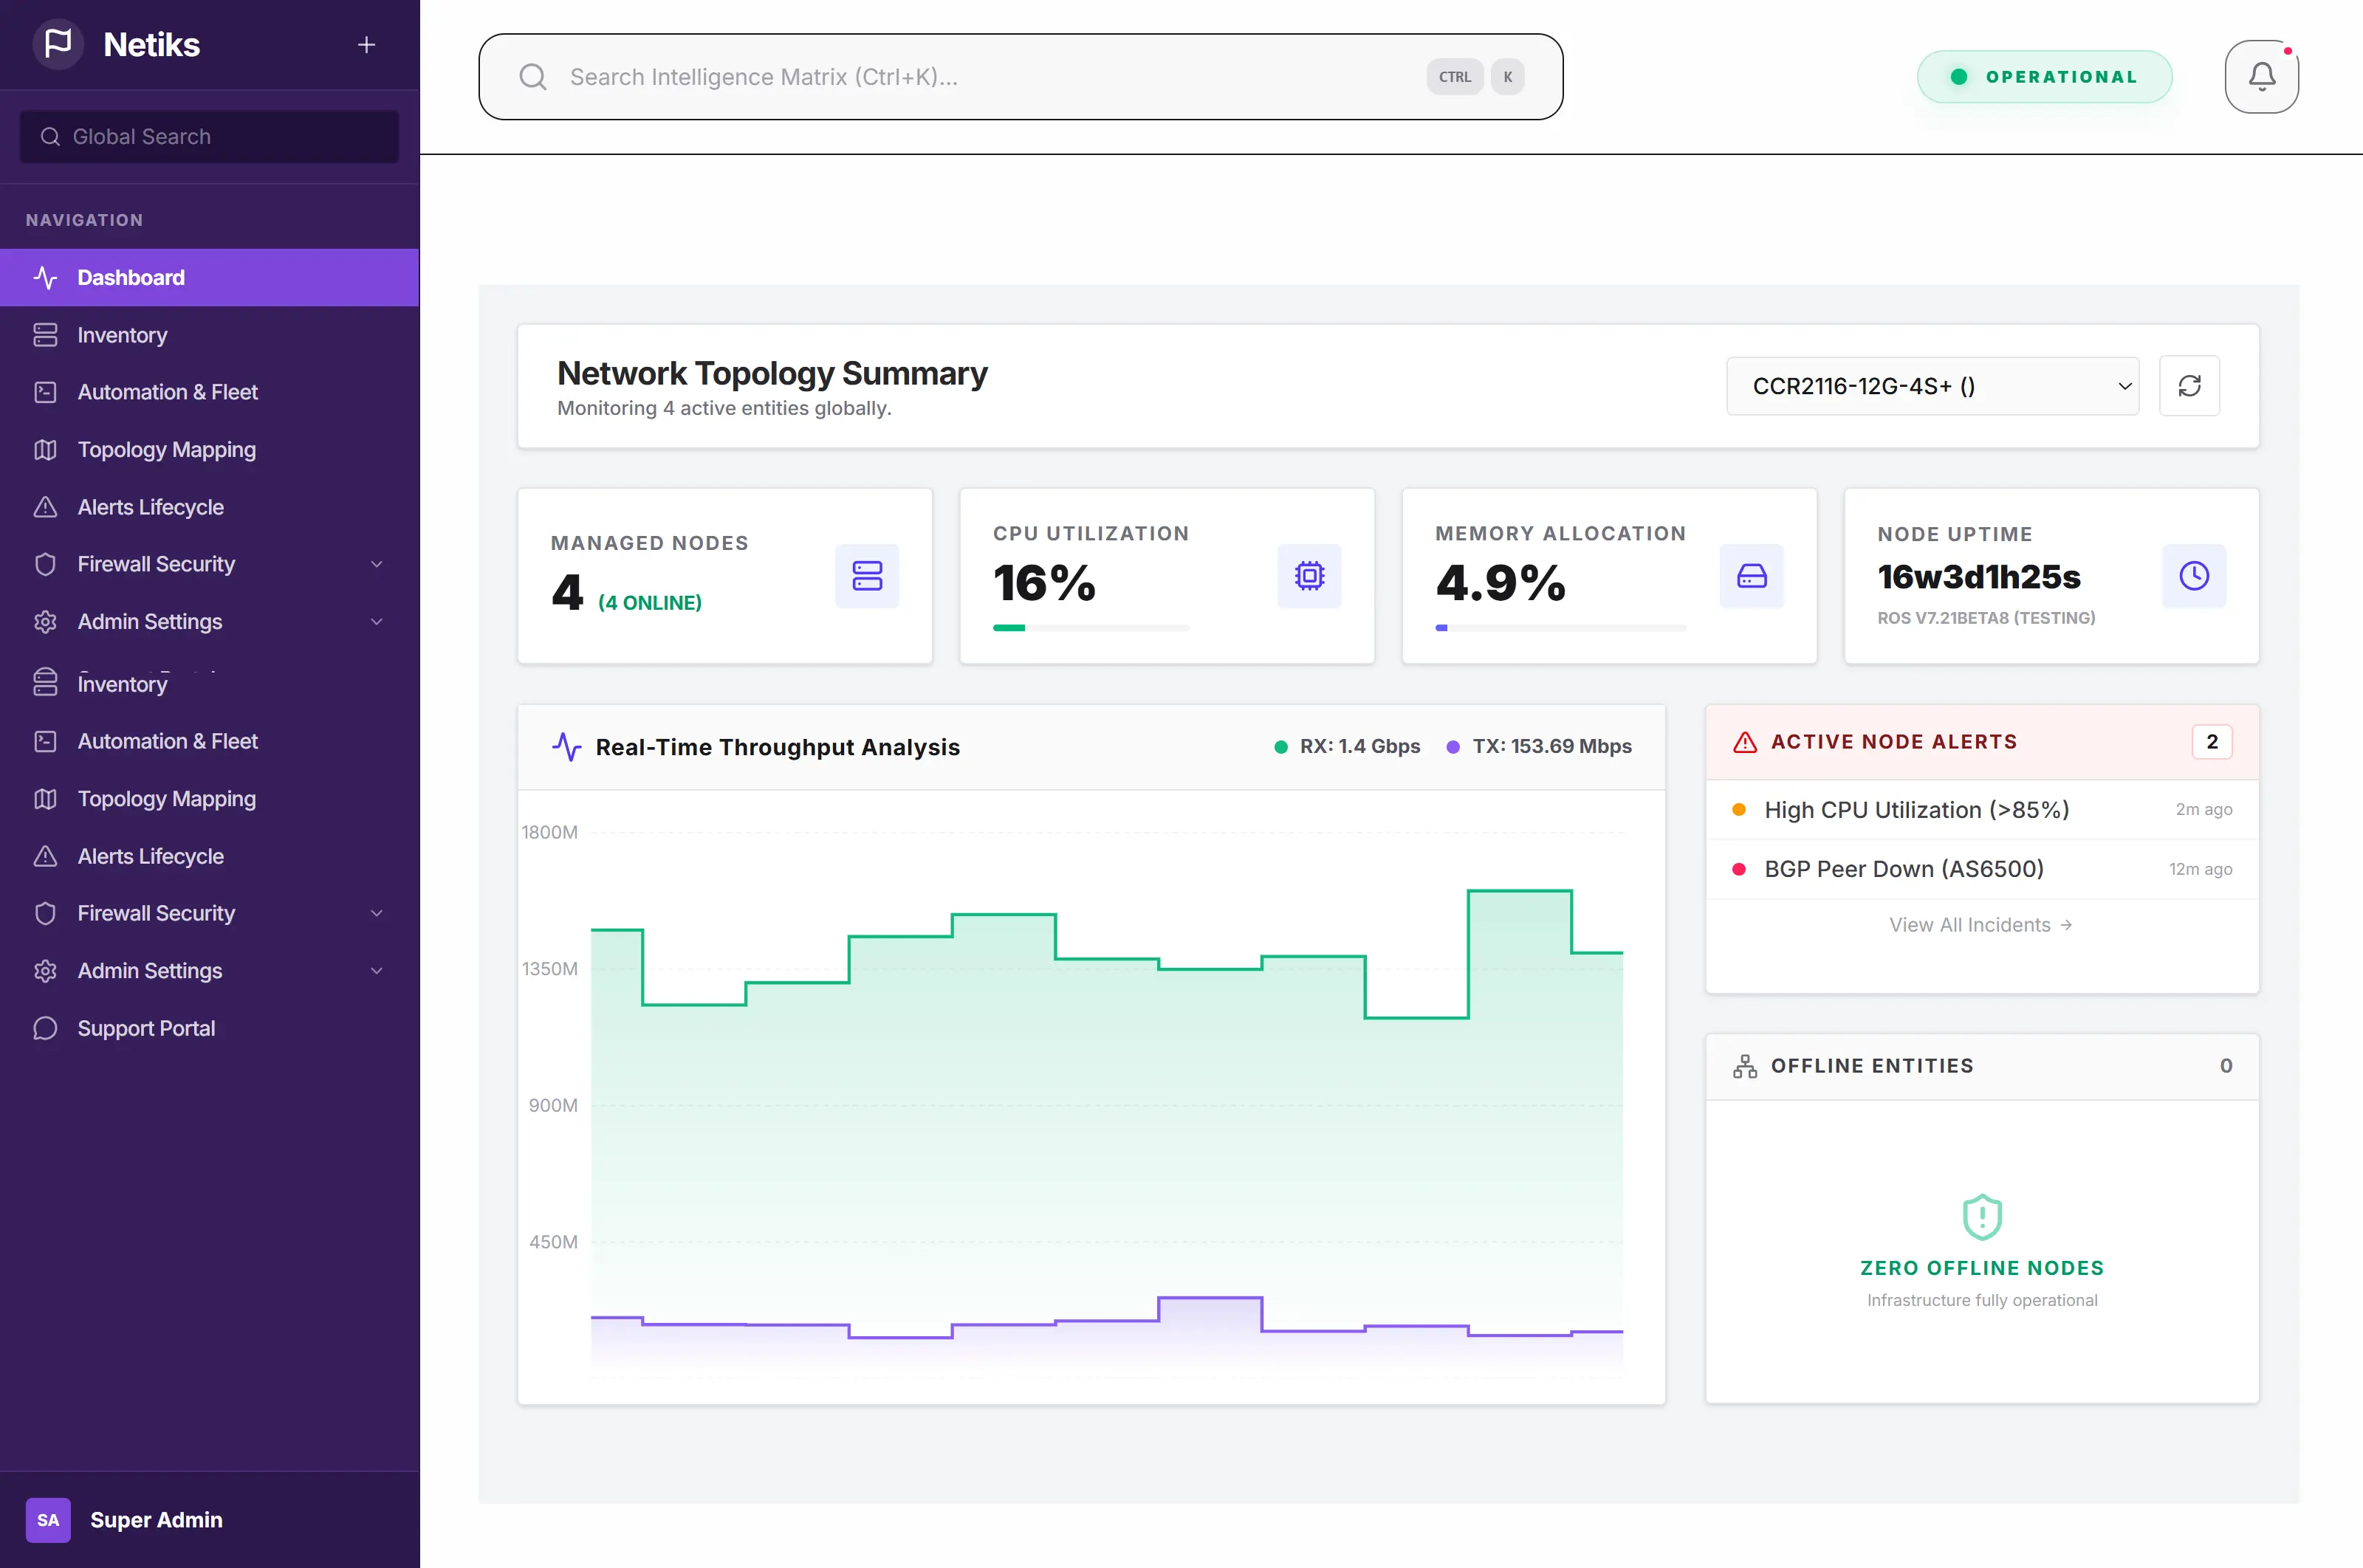2363x1568 pixels.
Task: Click the CPU Utilization chip icon
Action: (1309, 576)
